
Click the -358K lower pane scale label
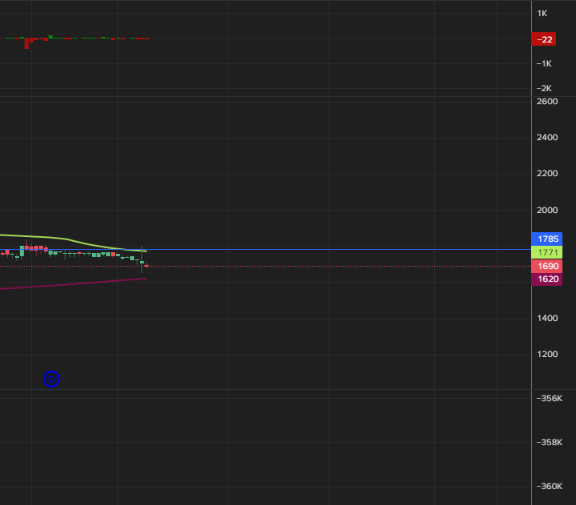[549, 442]
